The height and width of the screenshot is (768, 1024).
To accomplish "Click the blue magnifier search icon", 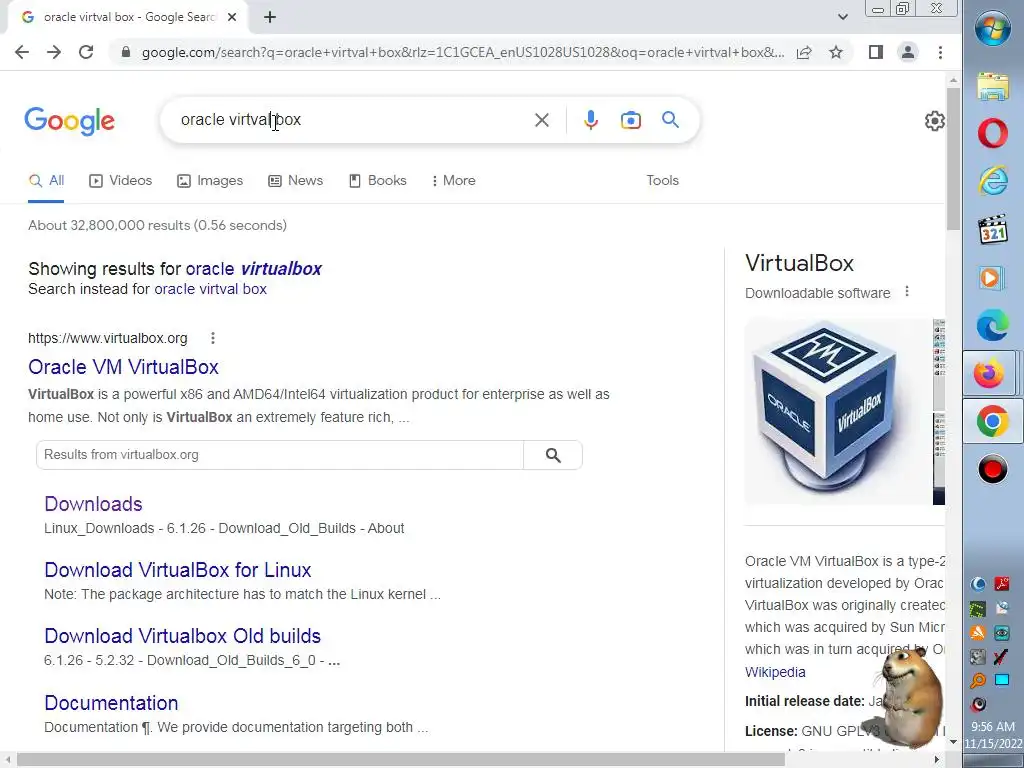I will pos(670,120).
